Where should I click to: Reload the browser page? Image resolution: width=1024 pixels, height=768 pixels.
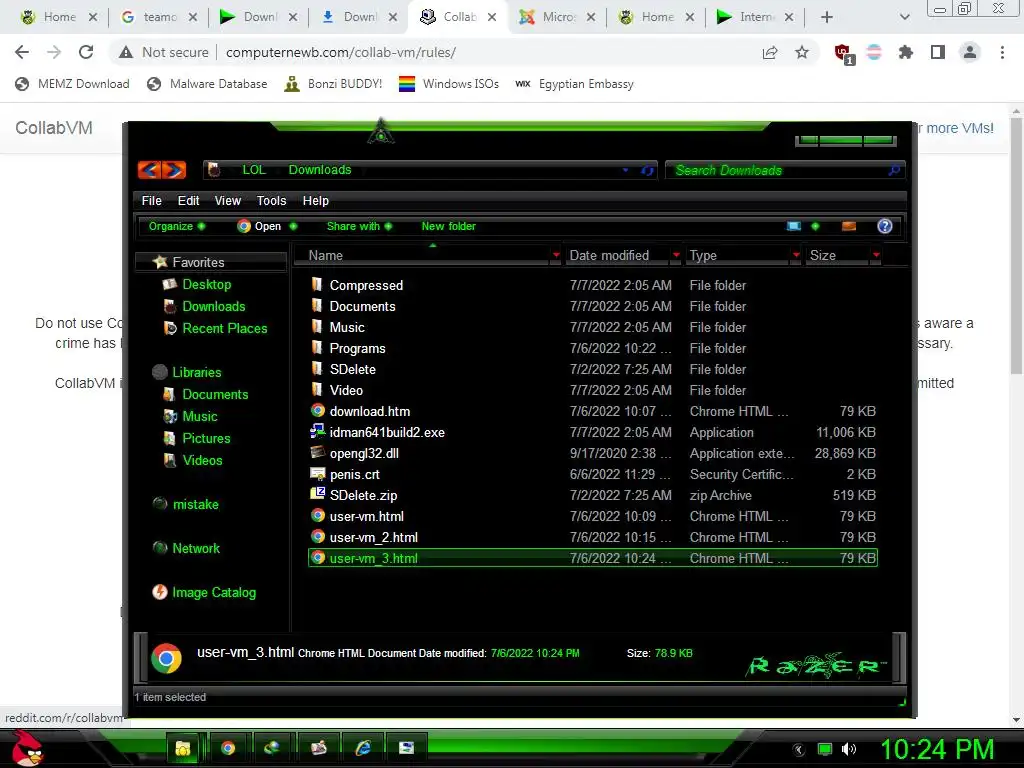coord(86,52)
